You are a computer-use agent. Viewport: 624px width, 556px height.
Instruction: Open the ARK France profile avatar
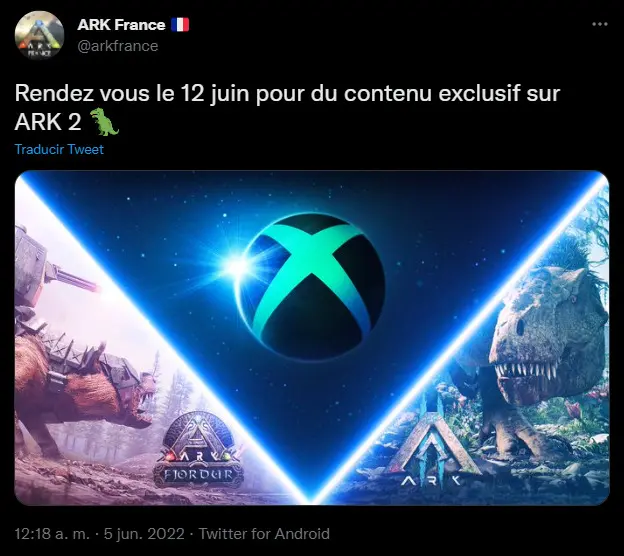(x=39, y=35)
